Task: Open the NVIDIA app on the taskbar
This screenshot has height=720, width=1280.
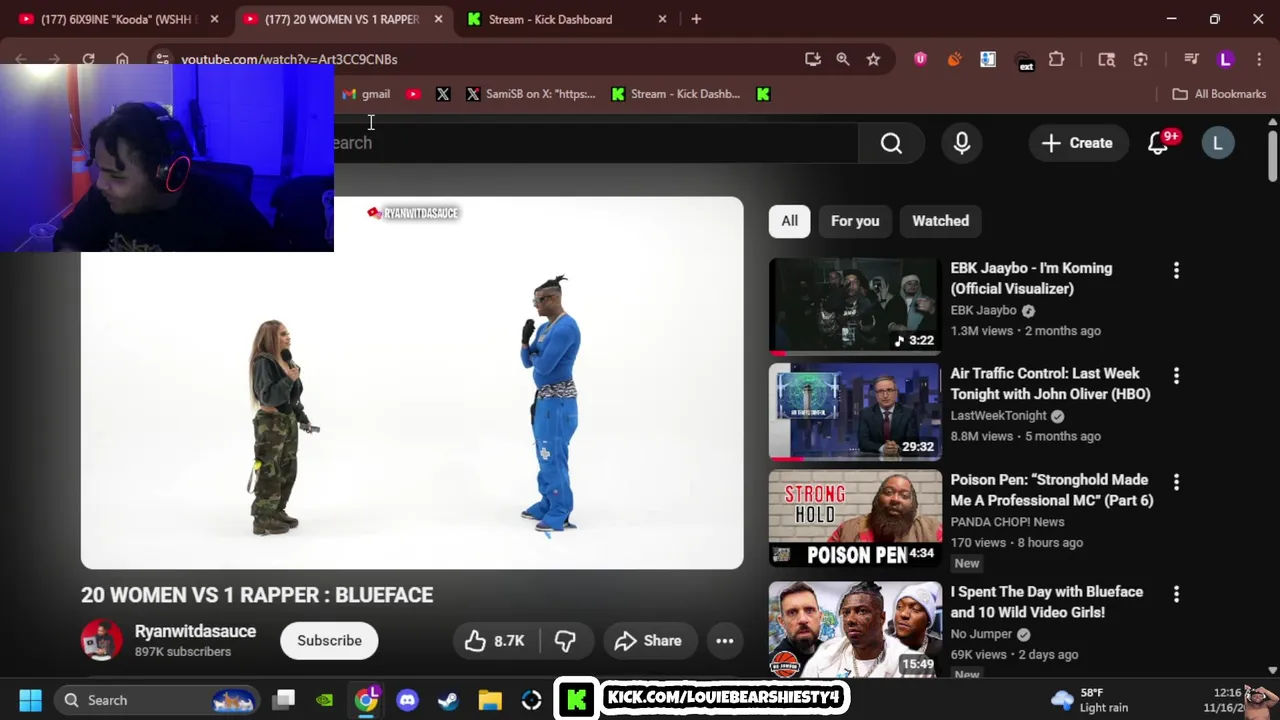Action: point(325,700)
